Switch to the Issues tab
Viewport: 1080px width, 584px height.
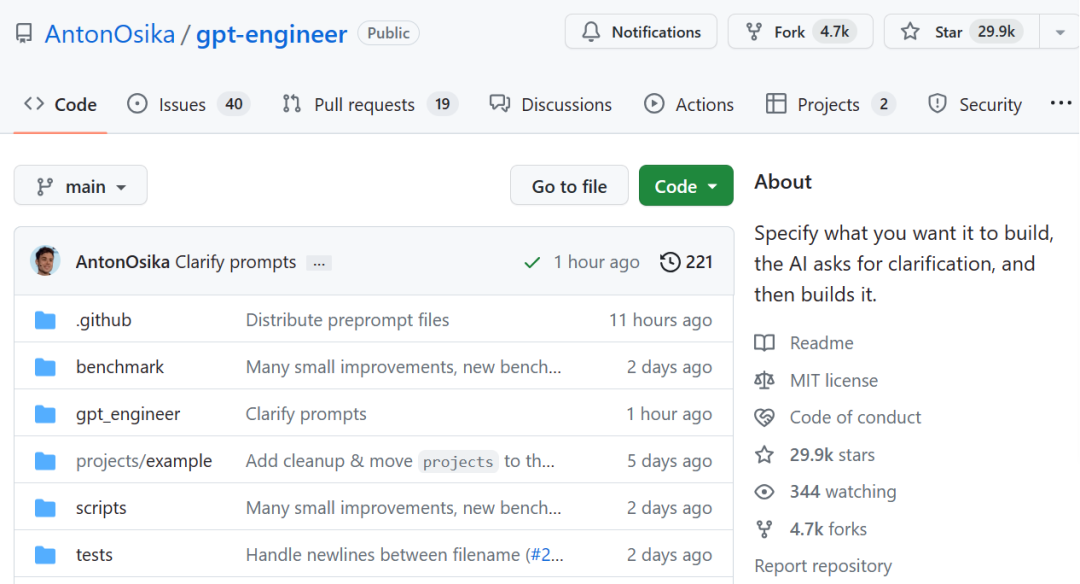click(x=187, y=104)
